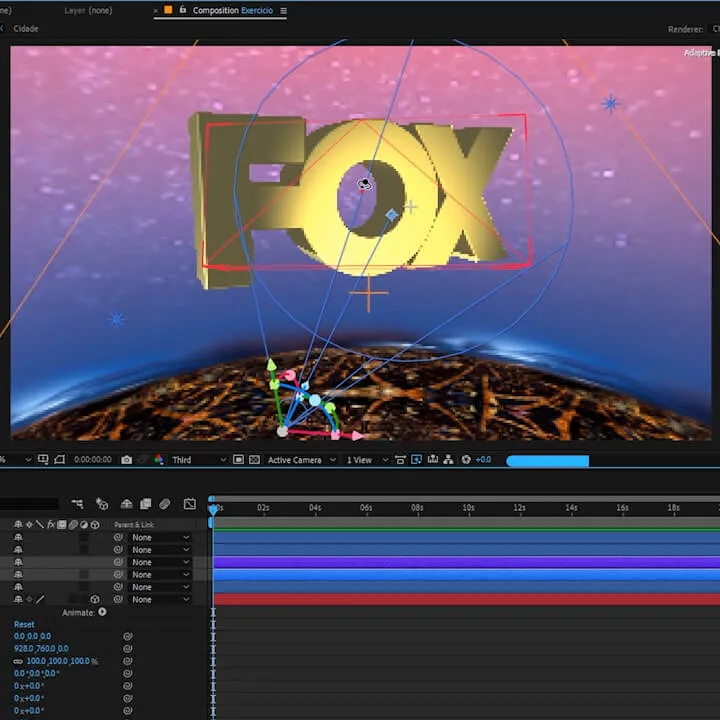Open the Third resolution dropdown

198,460
